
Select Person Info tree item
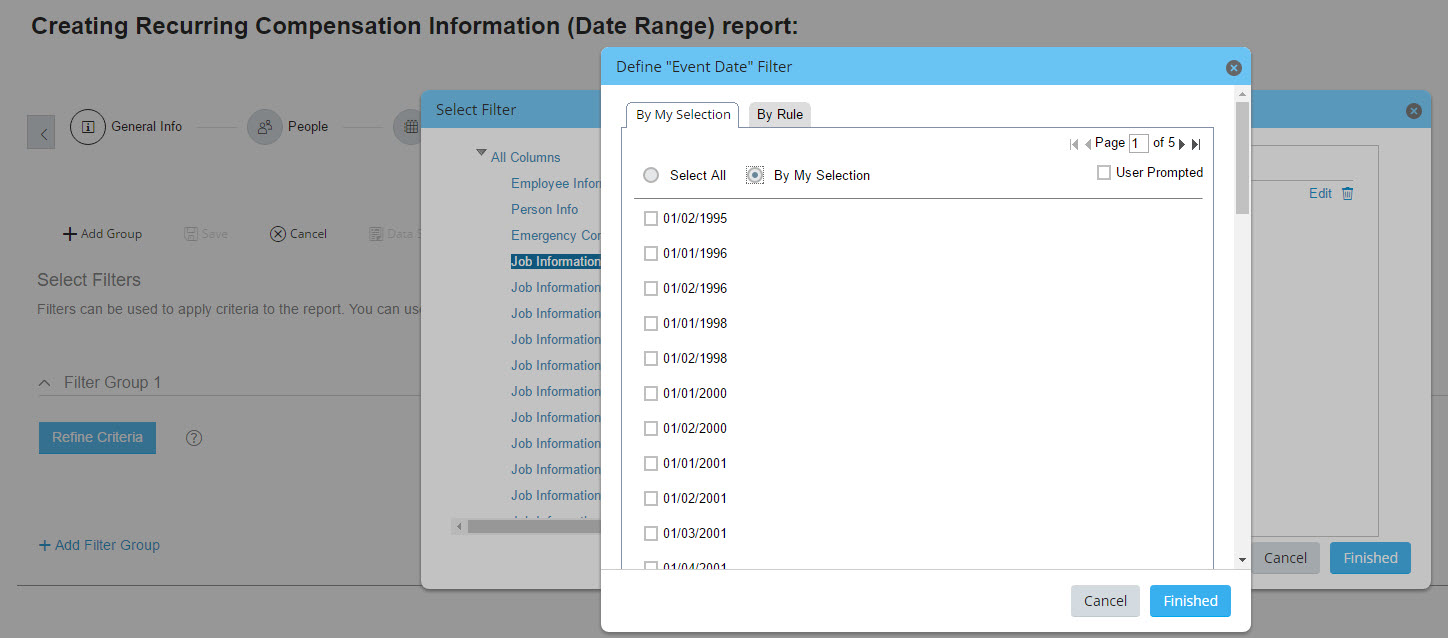coord(545,209)
